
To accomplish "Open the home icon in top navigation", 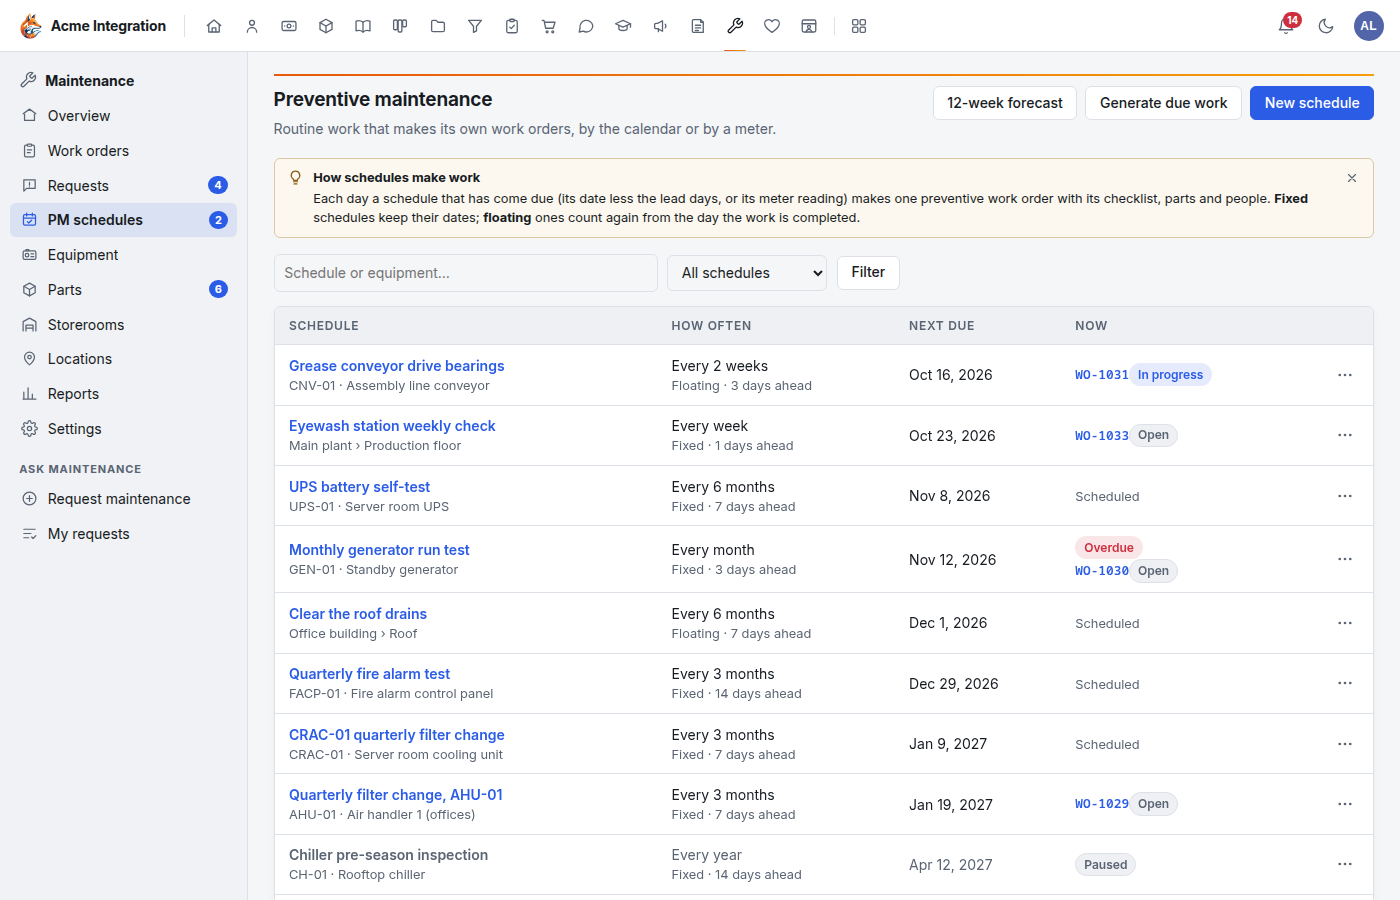I will click(214, 26).
